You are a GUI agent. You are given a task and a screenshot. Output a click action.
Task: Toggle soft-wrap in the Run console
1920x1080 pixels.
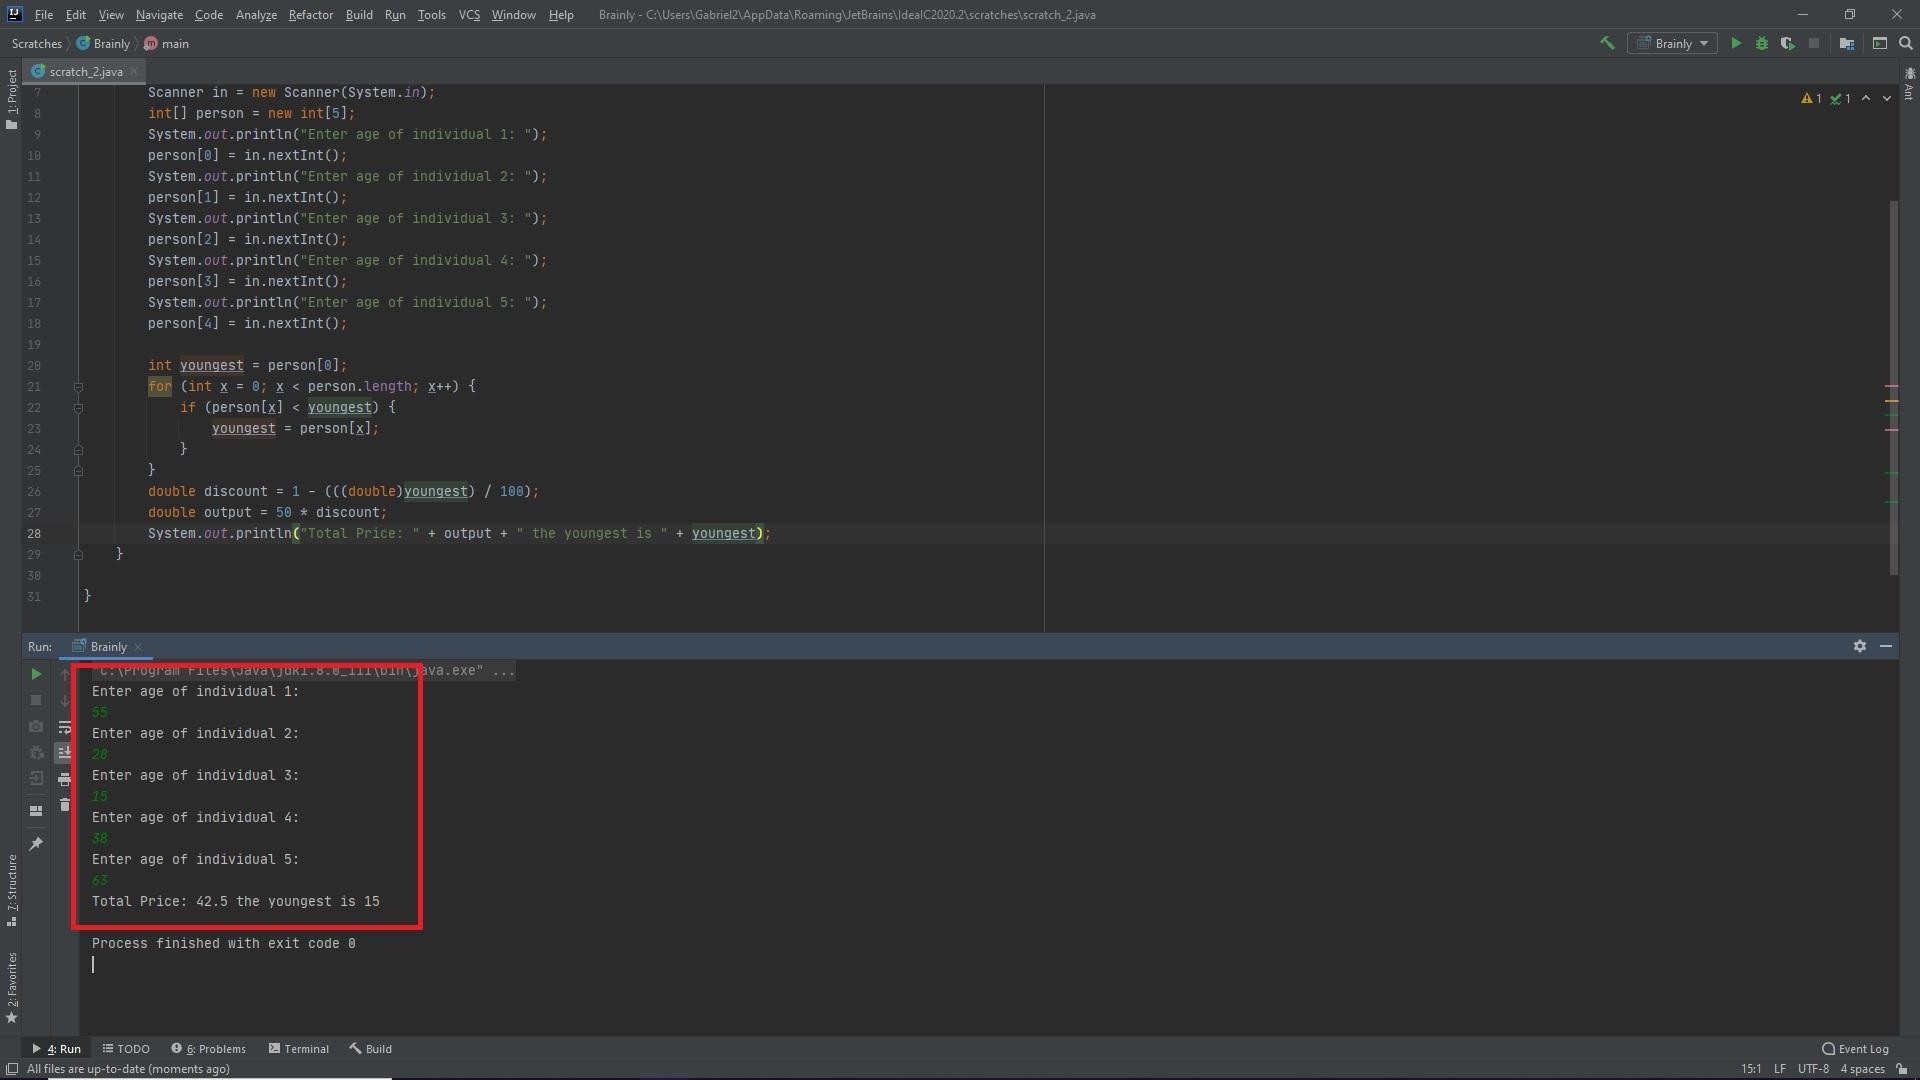point(65,727)
